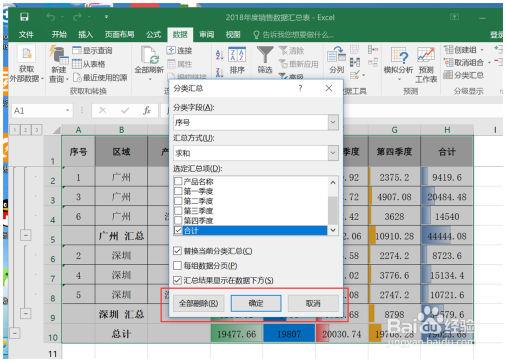Switch to the 公式 tab
The image size is (506, 362).
pyautogui.click(x=153, y=34)
